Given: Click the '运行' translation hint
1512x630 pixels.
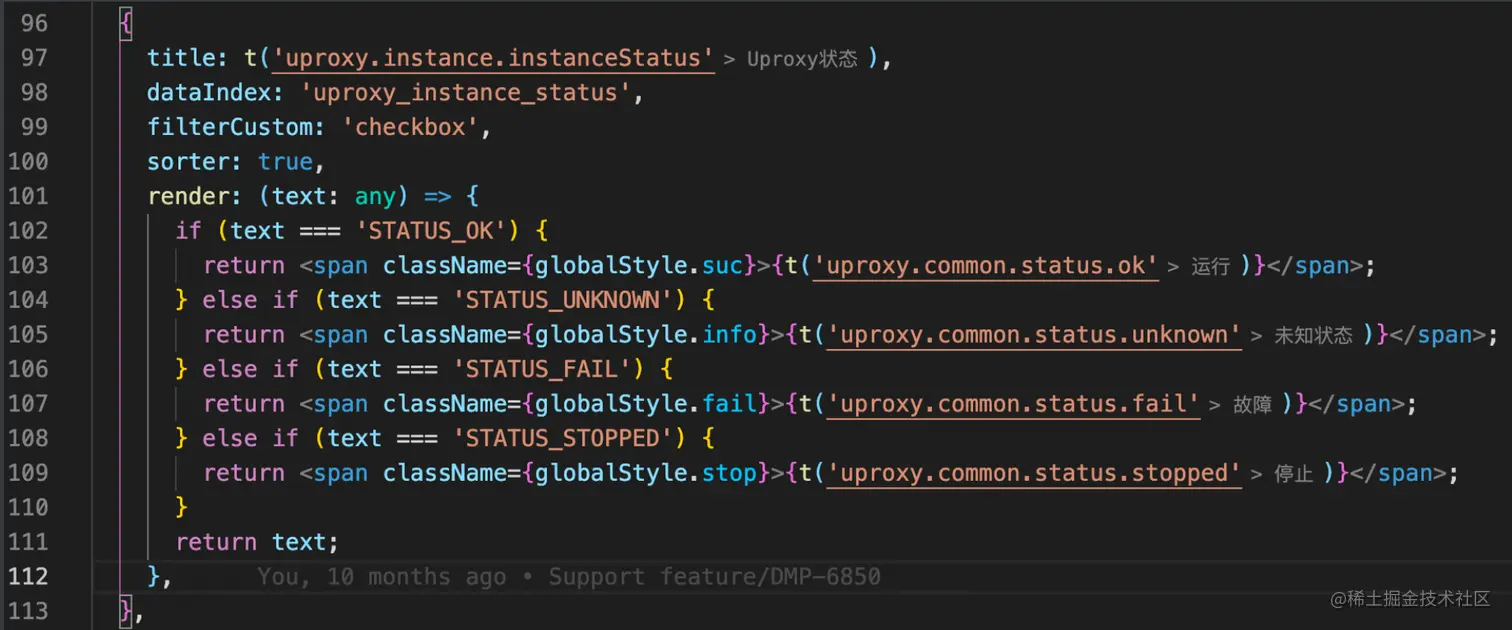Looking at the screenshot, I should [x=1211, y=266].
